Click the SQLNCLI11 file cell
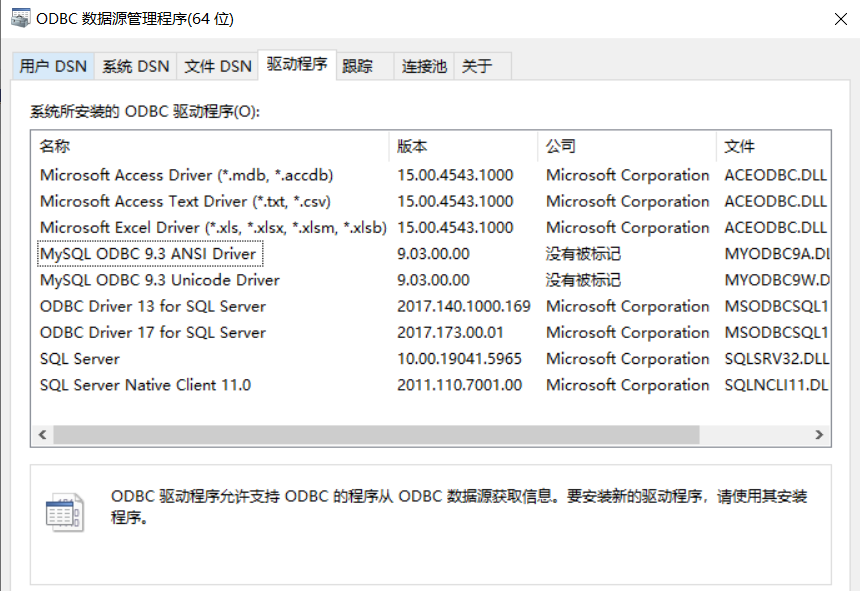The width and height of the screenshot is (860, 591). [x=777, y=385]
